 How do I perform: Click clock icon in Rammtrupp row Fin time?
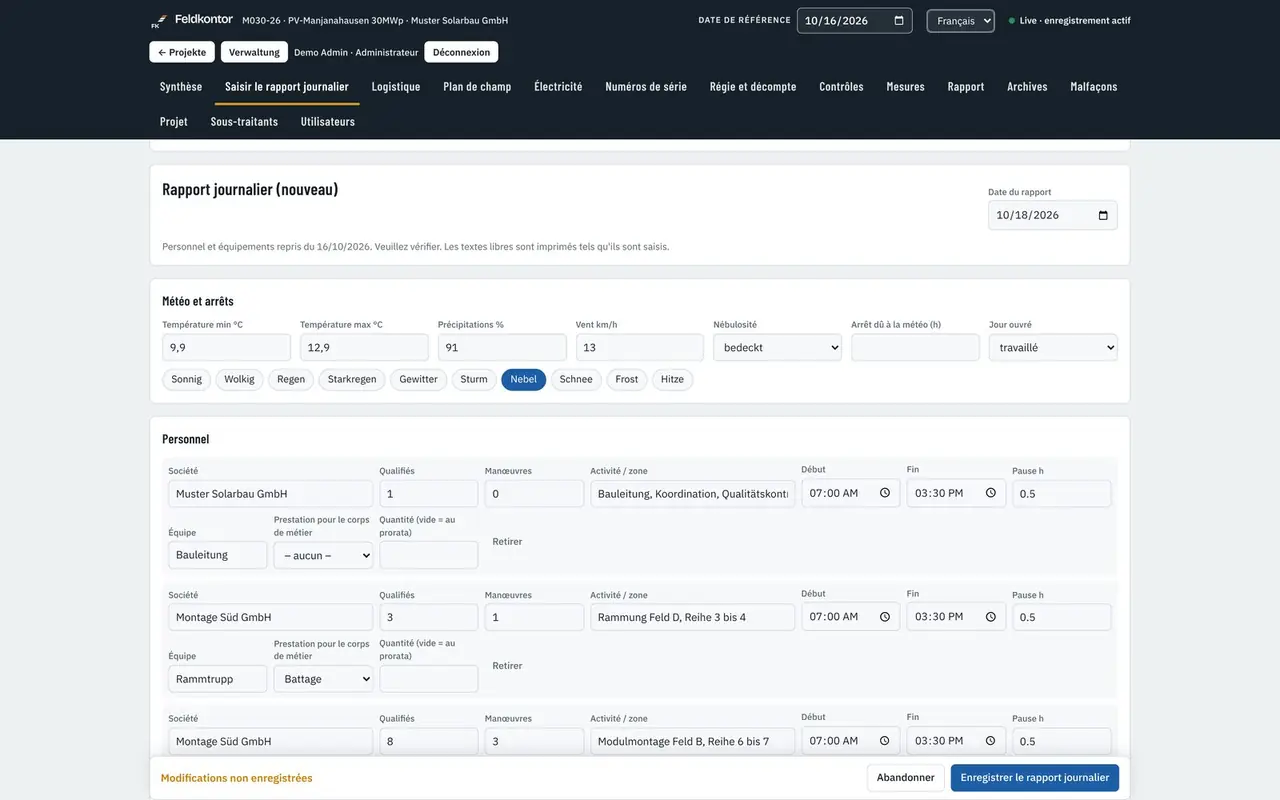click(991, 617)
